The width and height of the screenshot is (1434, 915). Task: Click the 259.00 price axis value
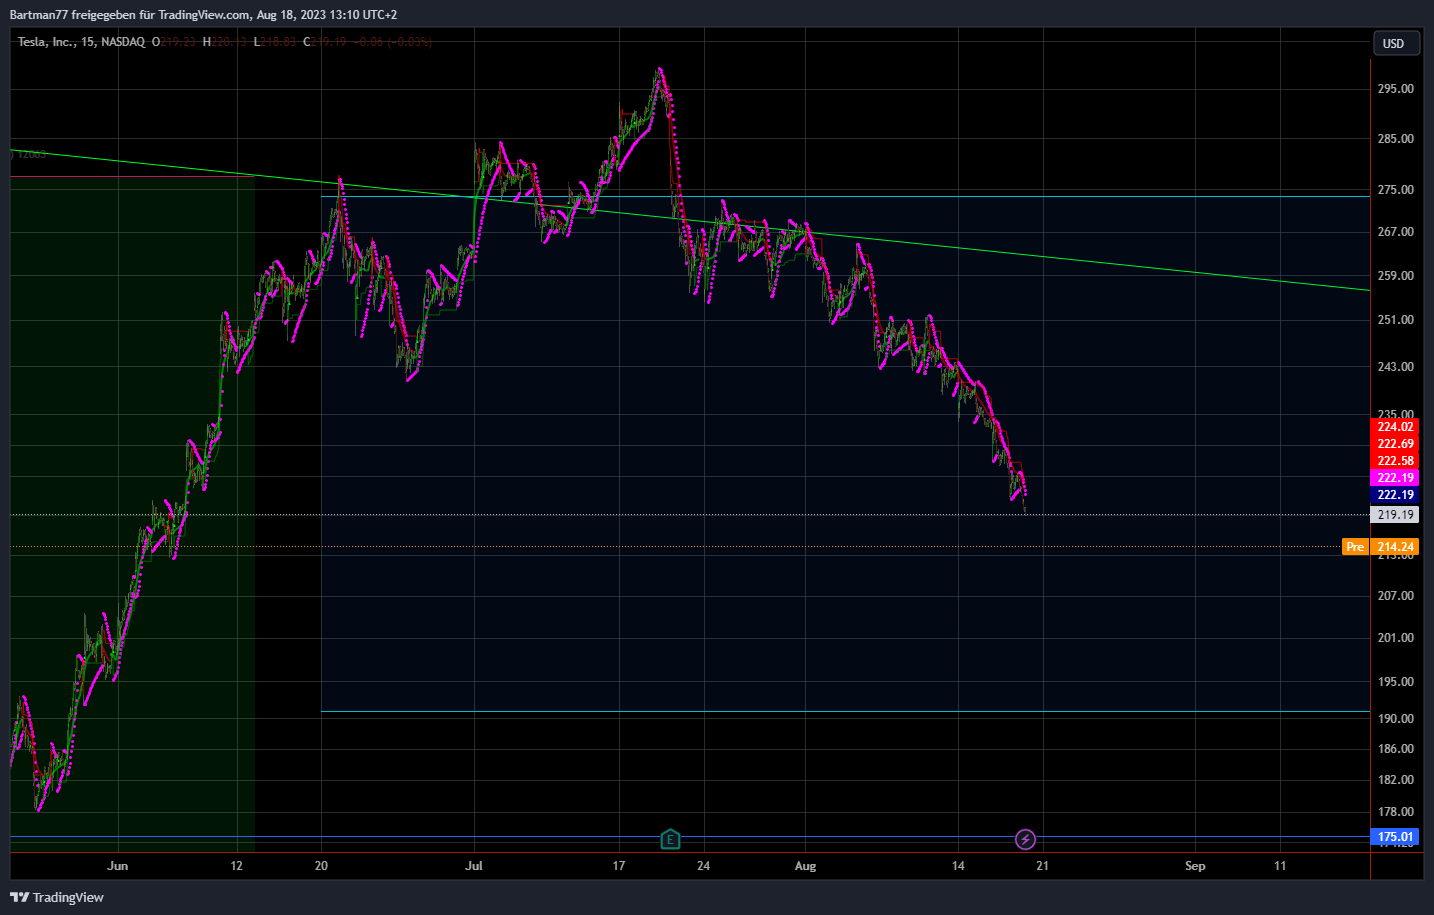pyautogui.click(x=1395, y=276)
